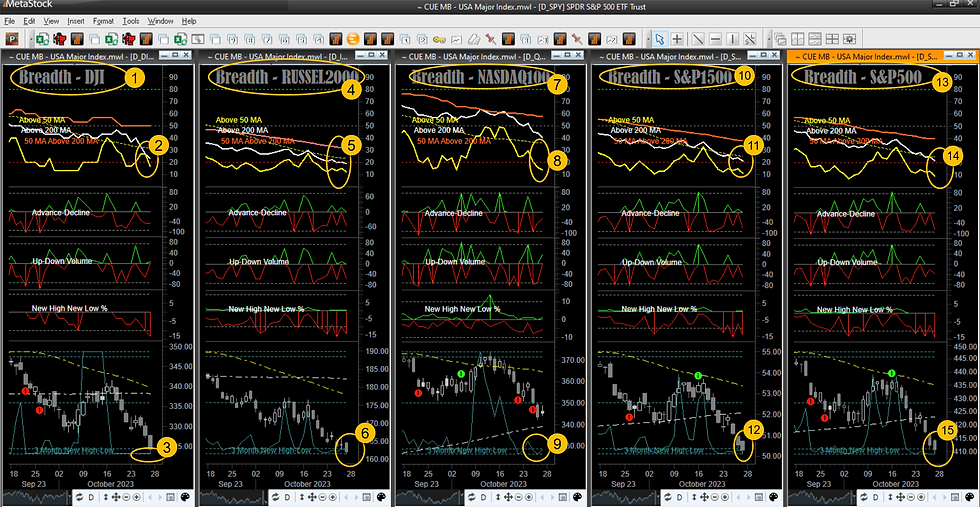Refresh the DJI chart window
Viewport: 980px width, 507px height.
pos(79,497)
